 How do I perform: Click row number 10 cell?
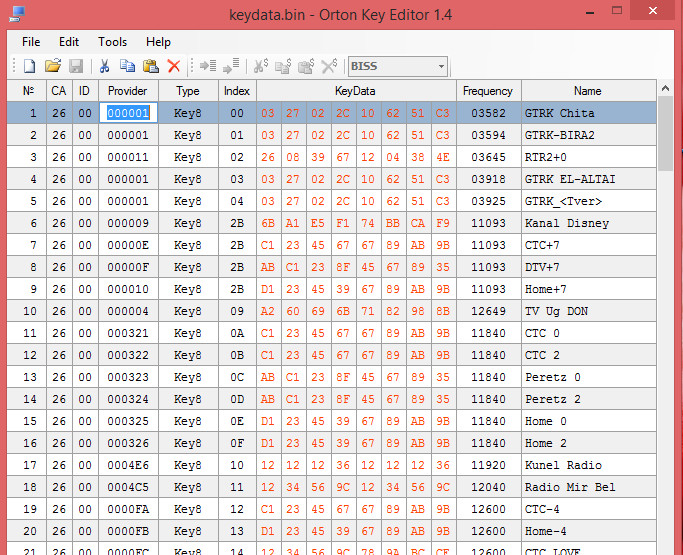click(x=27, y=311)
